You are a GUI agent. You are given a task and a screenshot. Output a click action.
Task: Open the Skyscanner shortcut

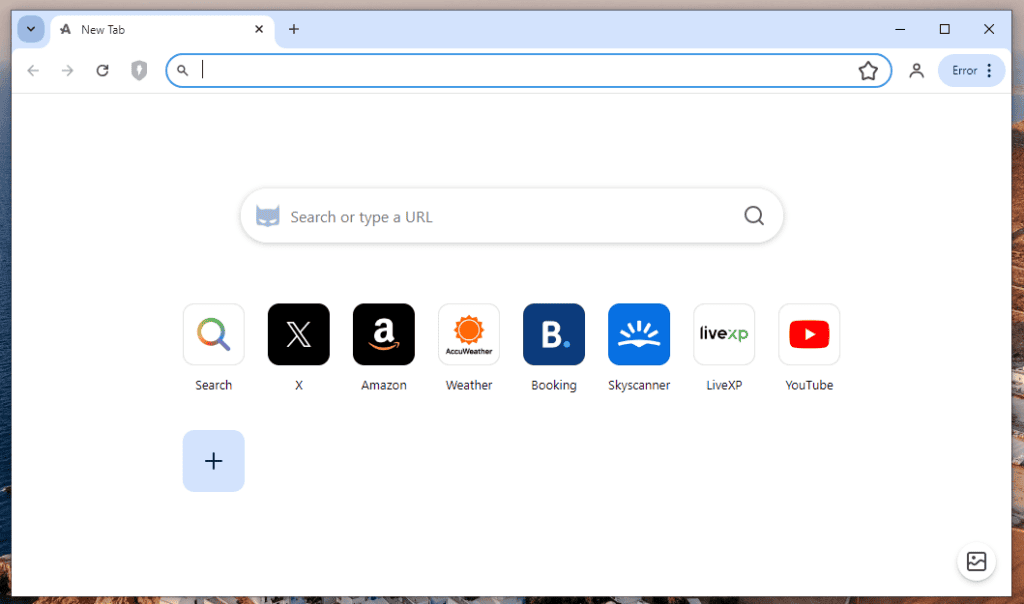pos(638,334)
